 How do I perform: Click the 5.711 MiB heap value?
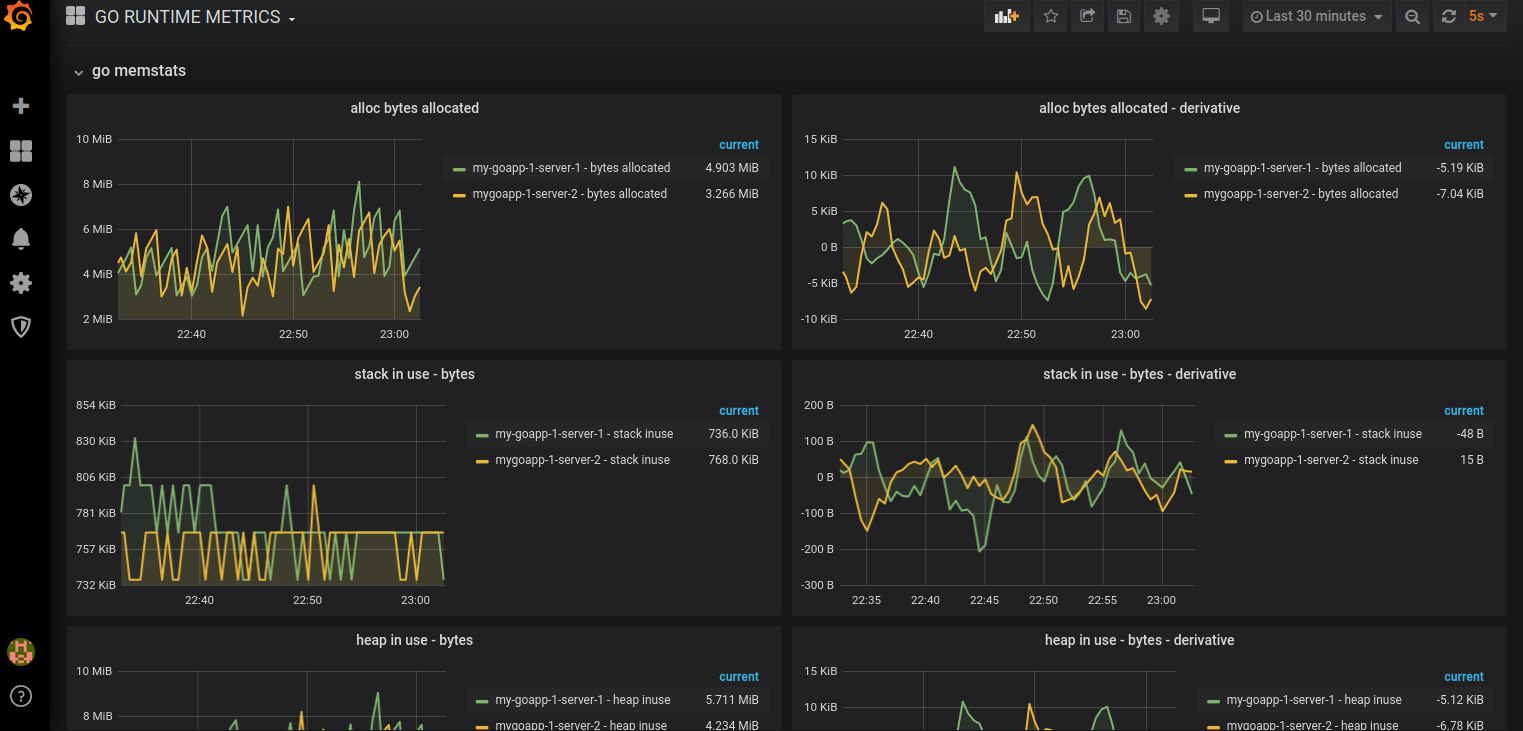click(x=731, y=700)
